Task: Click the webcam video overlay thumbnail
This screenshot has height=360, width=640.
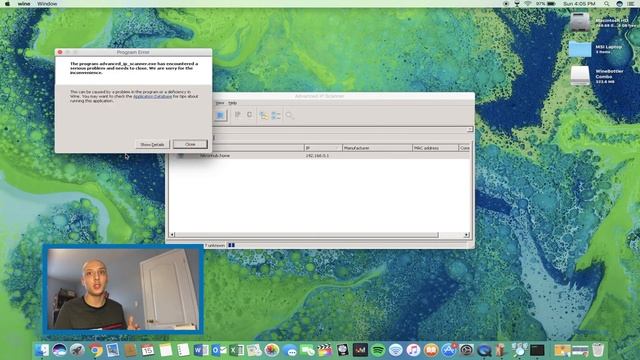Action: tap(123, 289)
